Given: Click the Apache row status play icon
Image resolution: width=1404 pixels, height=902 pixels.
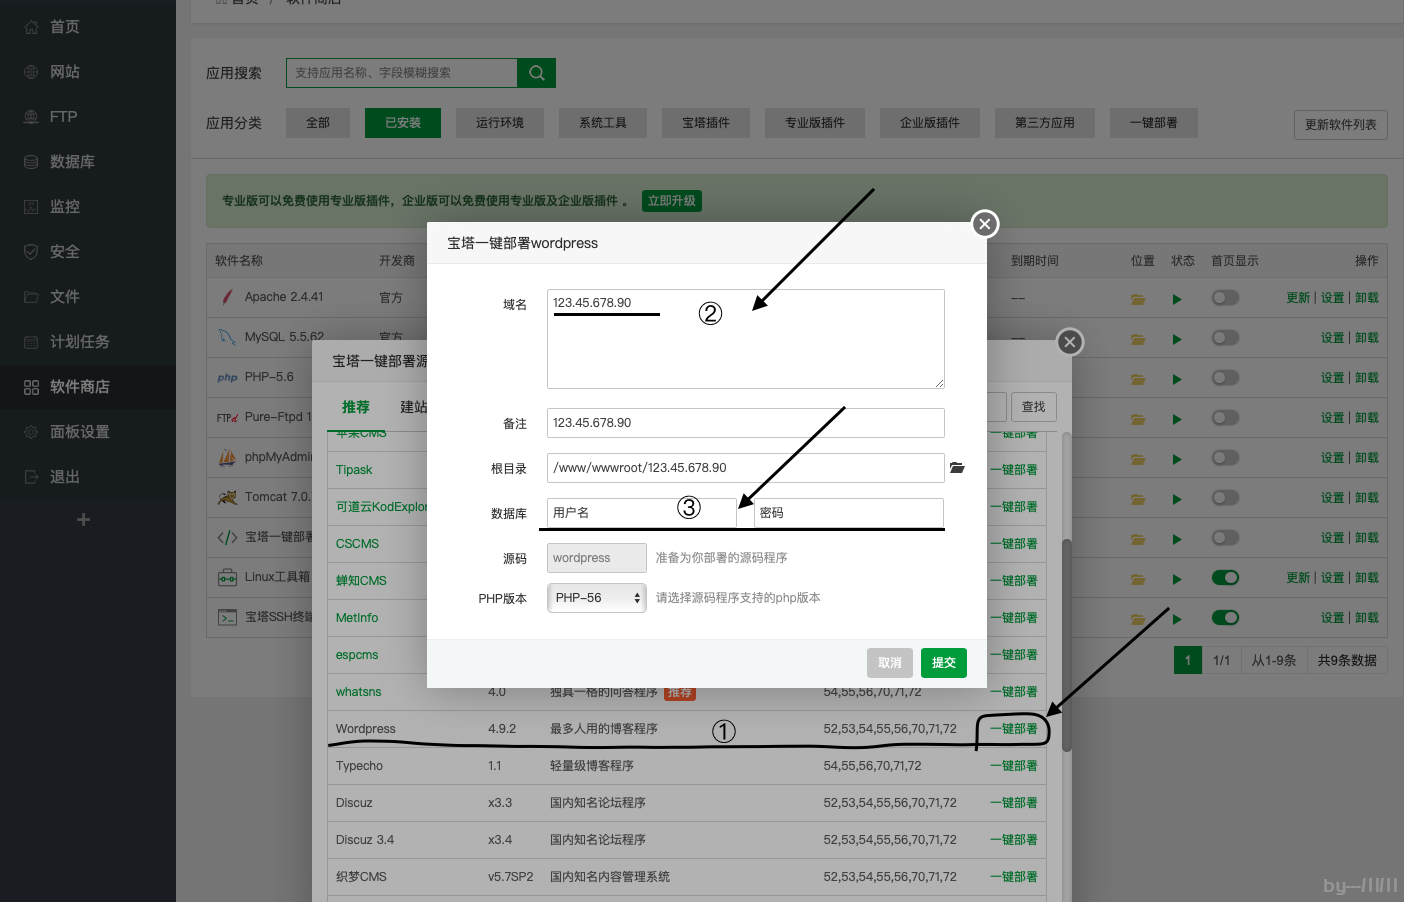Looking at the screenshot, I should [x=1177, y=299].
